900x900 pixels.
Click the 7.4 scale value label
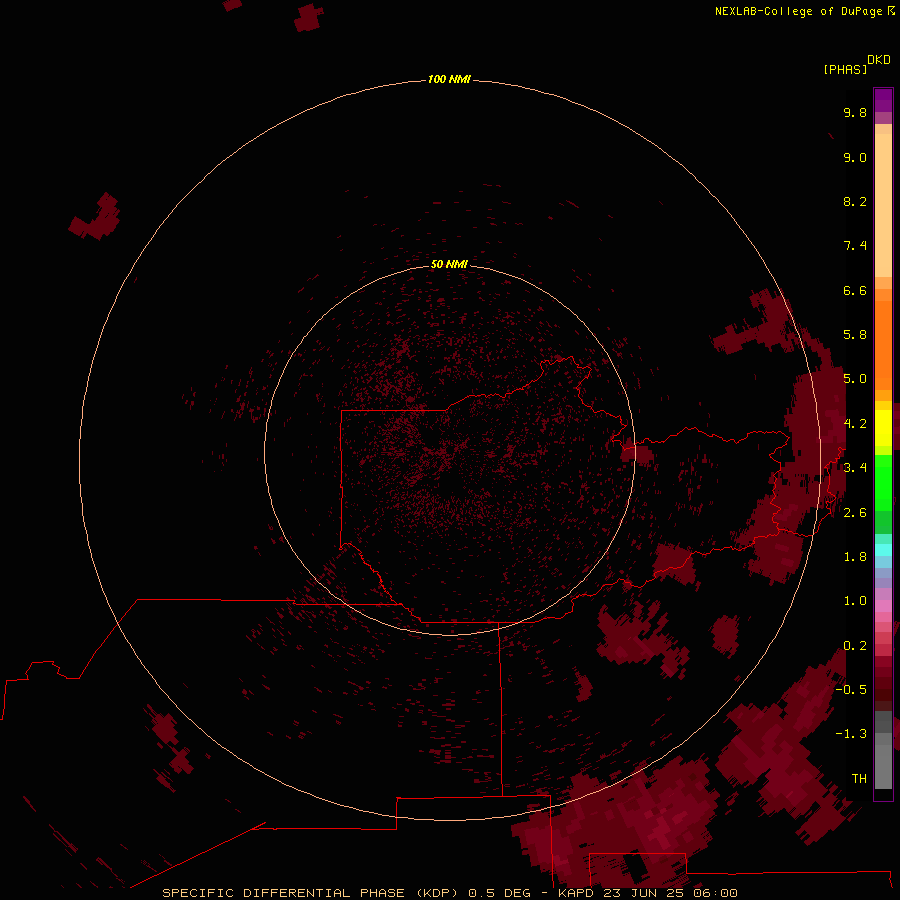pos(855,246)
